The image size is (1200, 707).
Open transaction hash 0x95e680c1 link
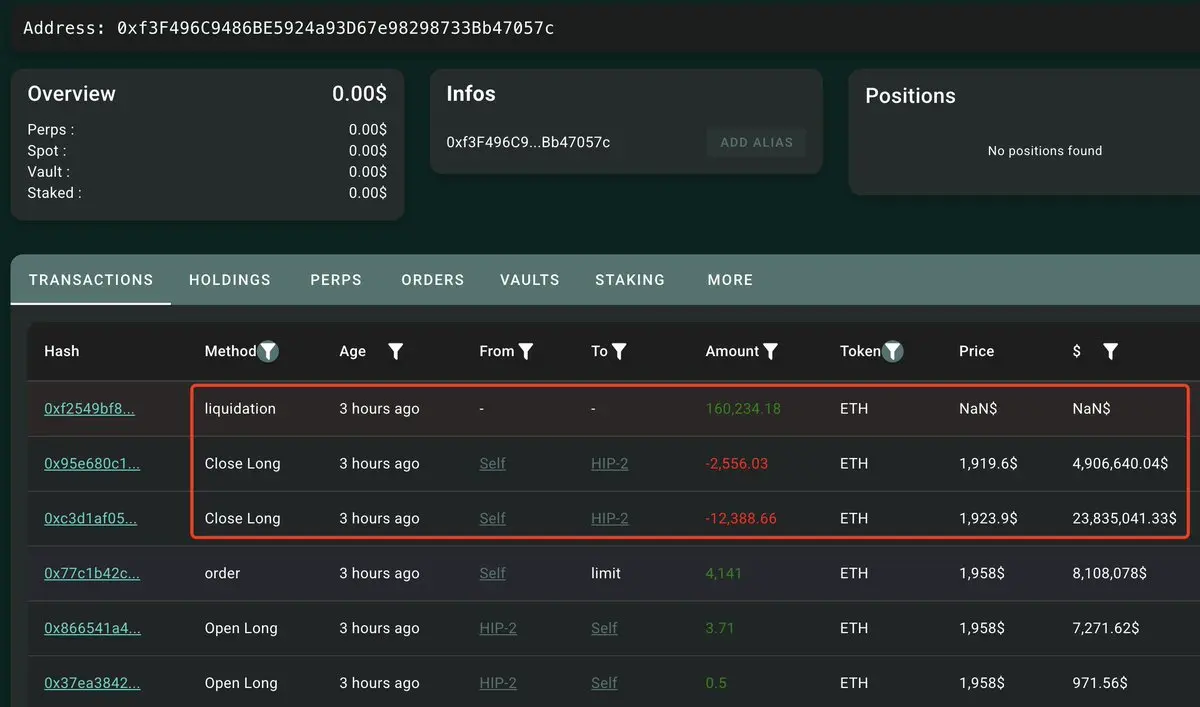pos(92,464)
